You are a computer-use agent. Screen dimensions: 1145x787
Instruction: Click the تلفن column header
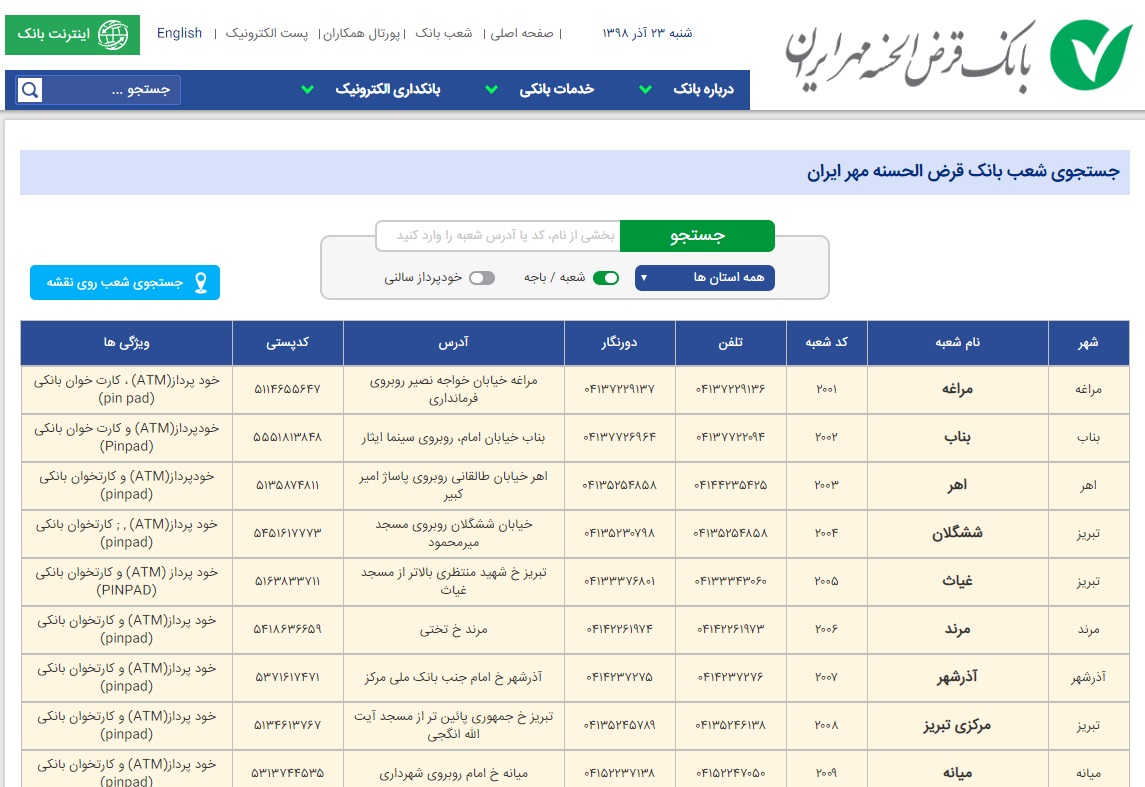(x=730, y=342)
